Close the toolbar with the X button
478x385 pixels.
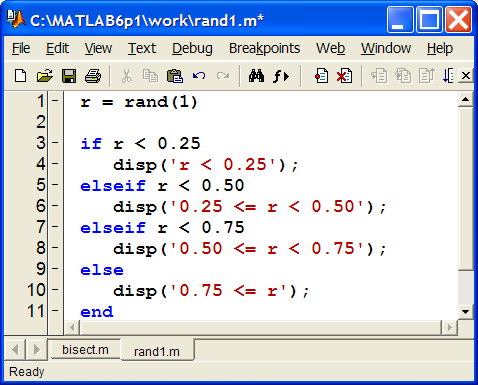tap(466, 76)
